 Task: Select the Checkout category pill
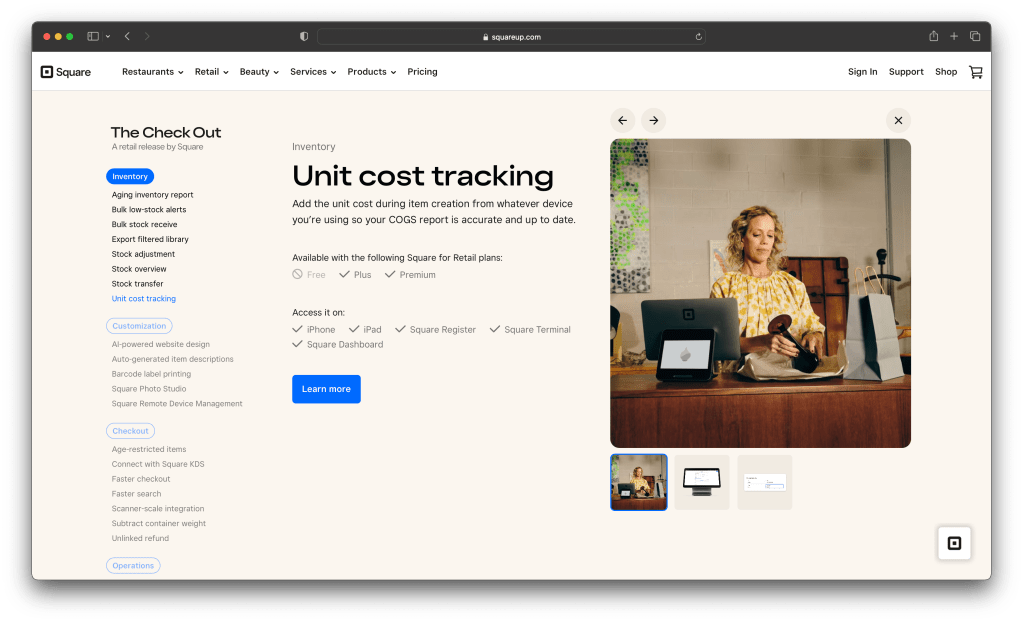click(130, 431)
